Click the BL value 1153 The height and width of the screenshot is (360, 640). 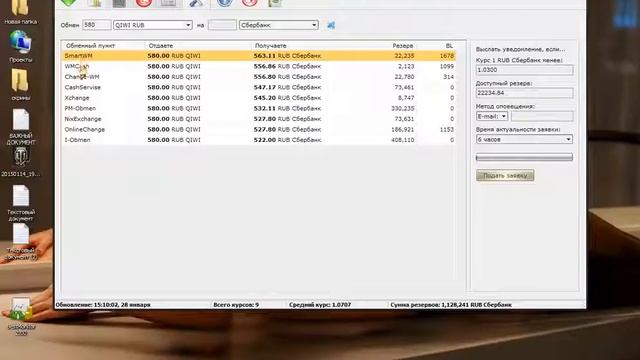point(447,129)
